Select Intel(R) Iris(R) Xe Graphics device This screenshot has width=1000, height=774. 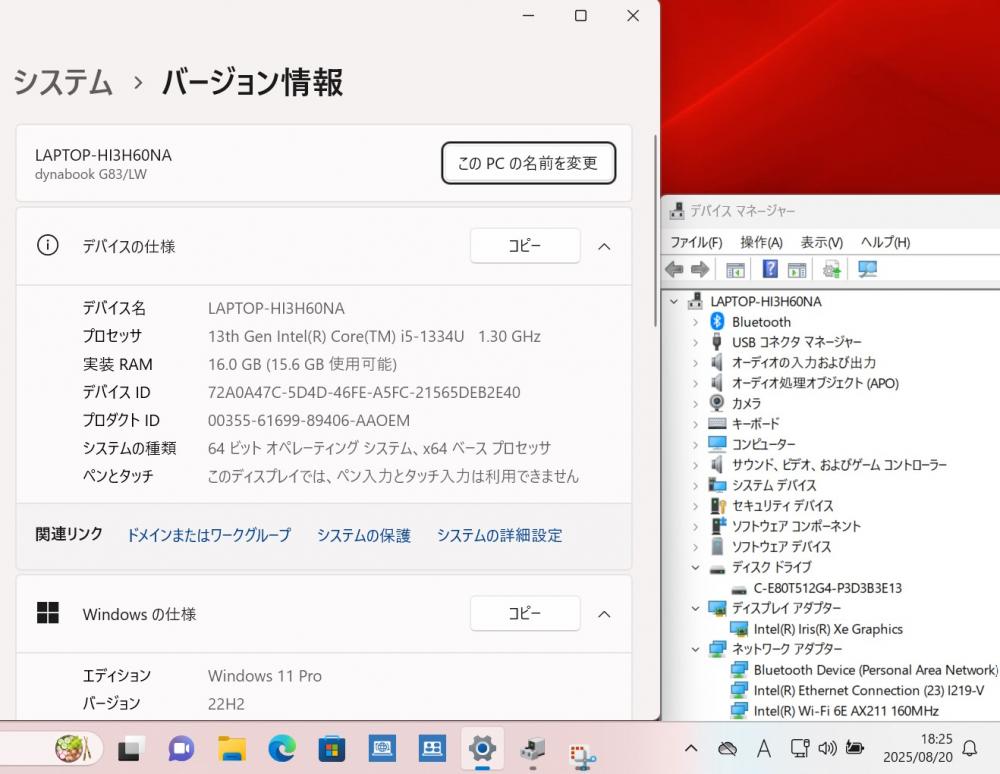828,629
